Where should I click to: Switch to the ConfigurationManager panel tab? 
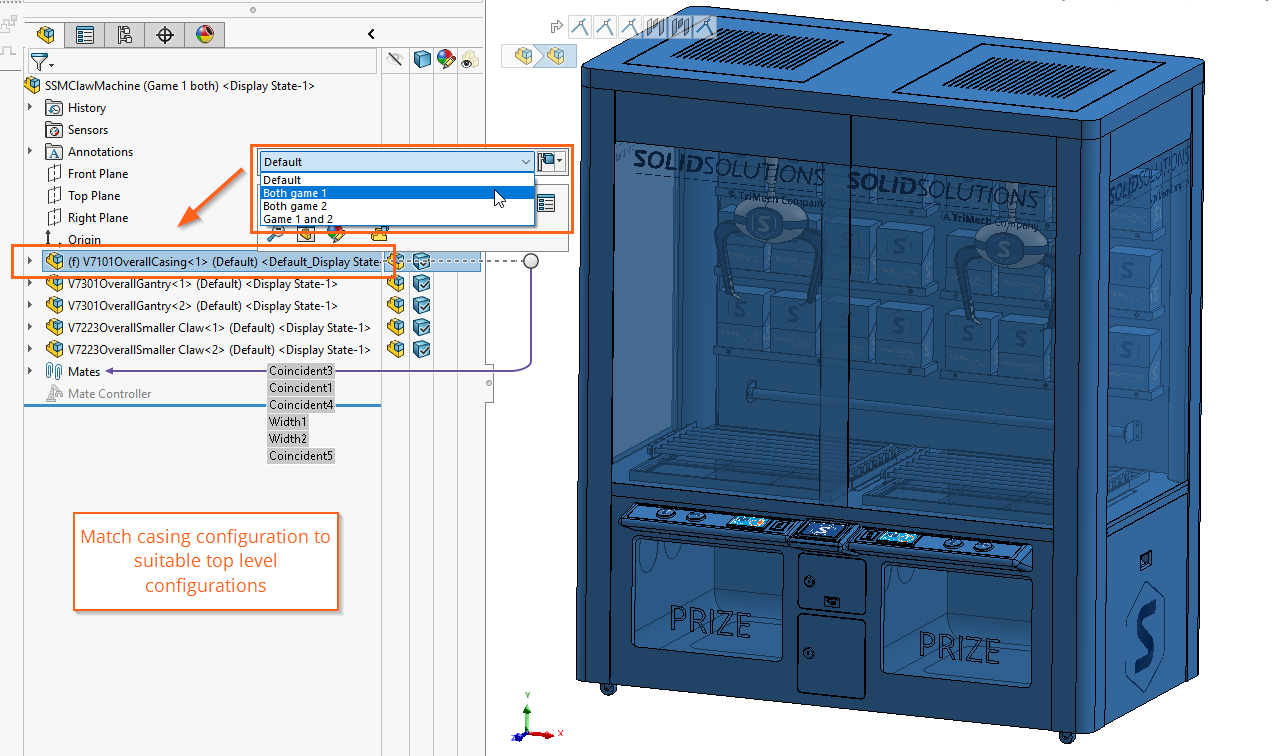125,33
